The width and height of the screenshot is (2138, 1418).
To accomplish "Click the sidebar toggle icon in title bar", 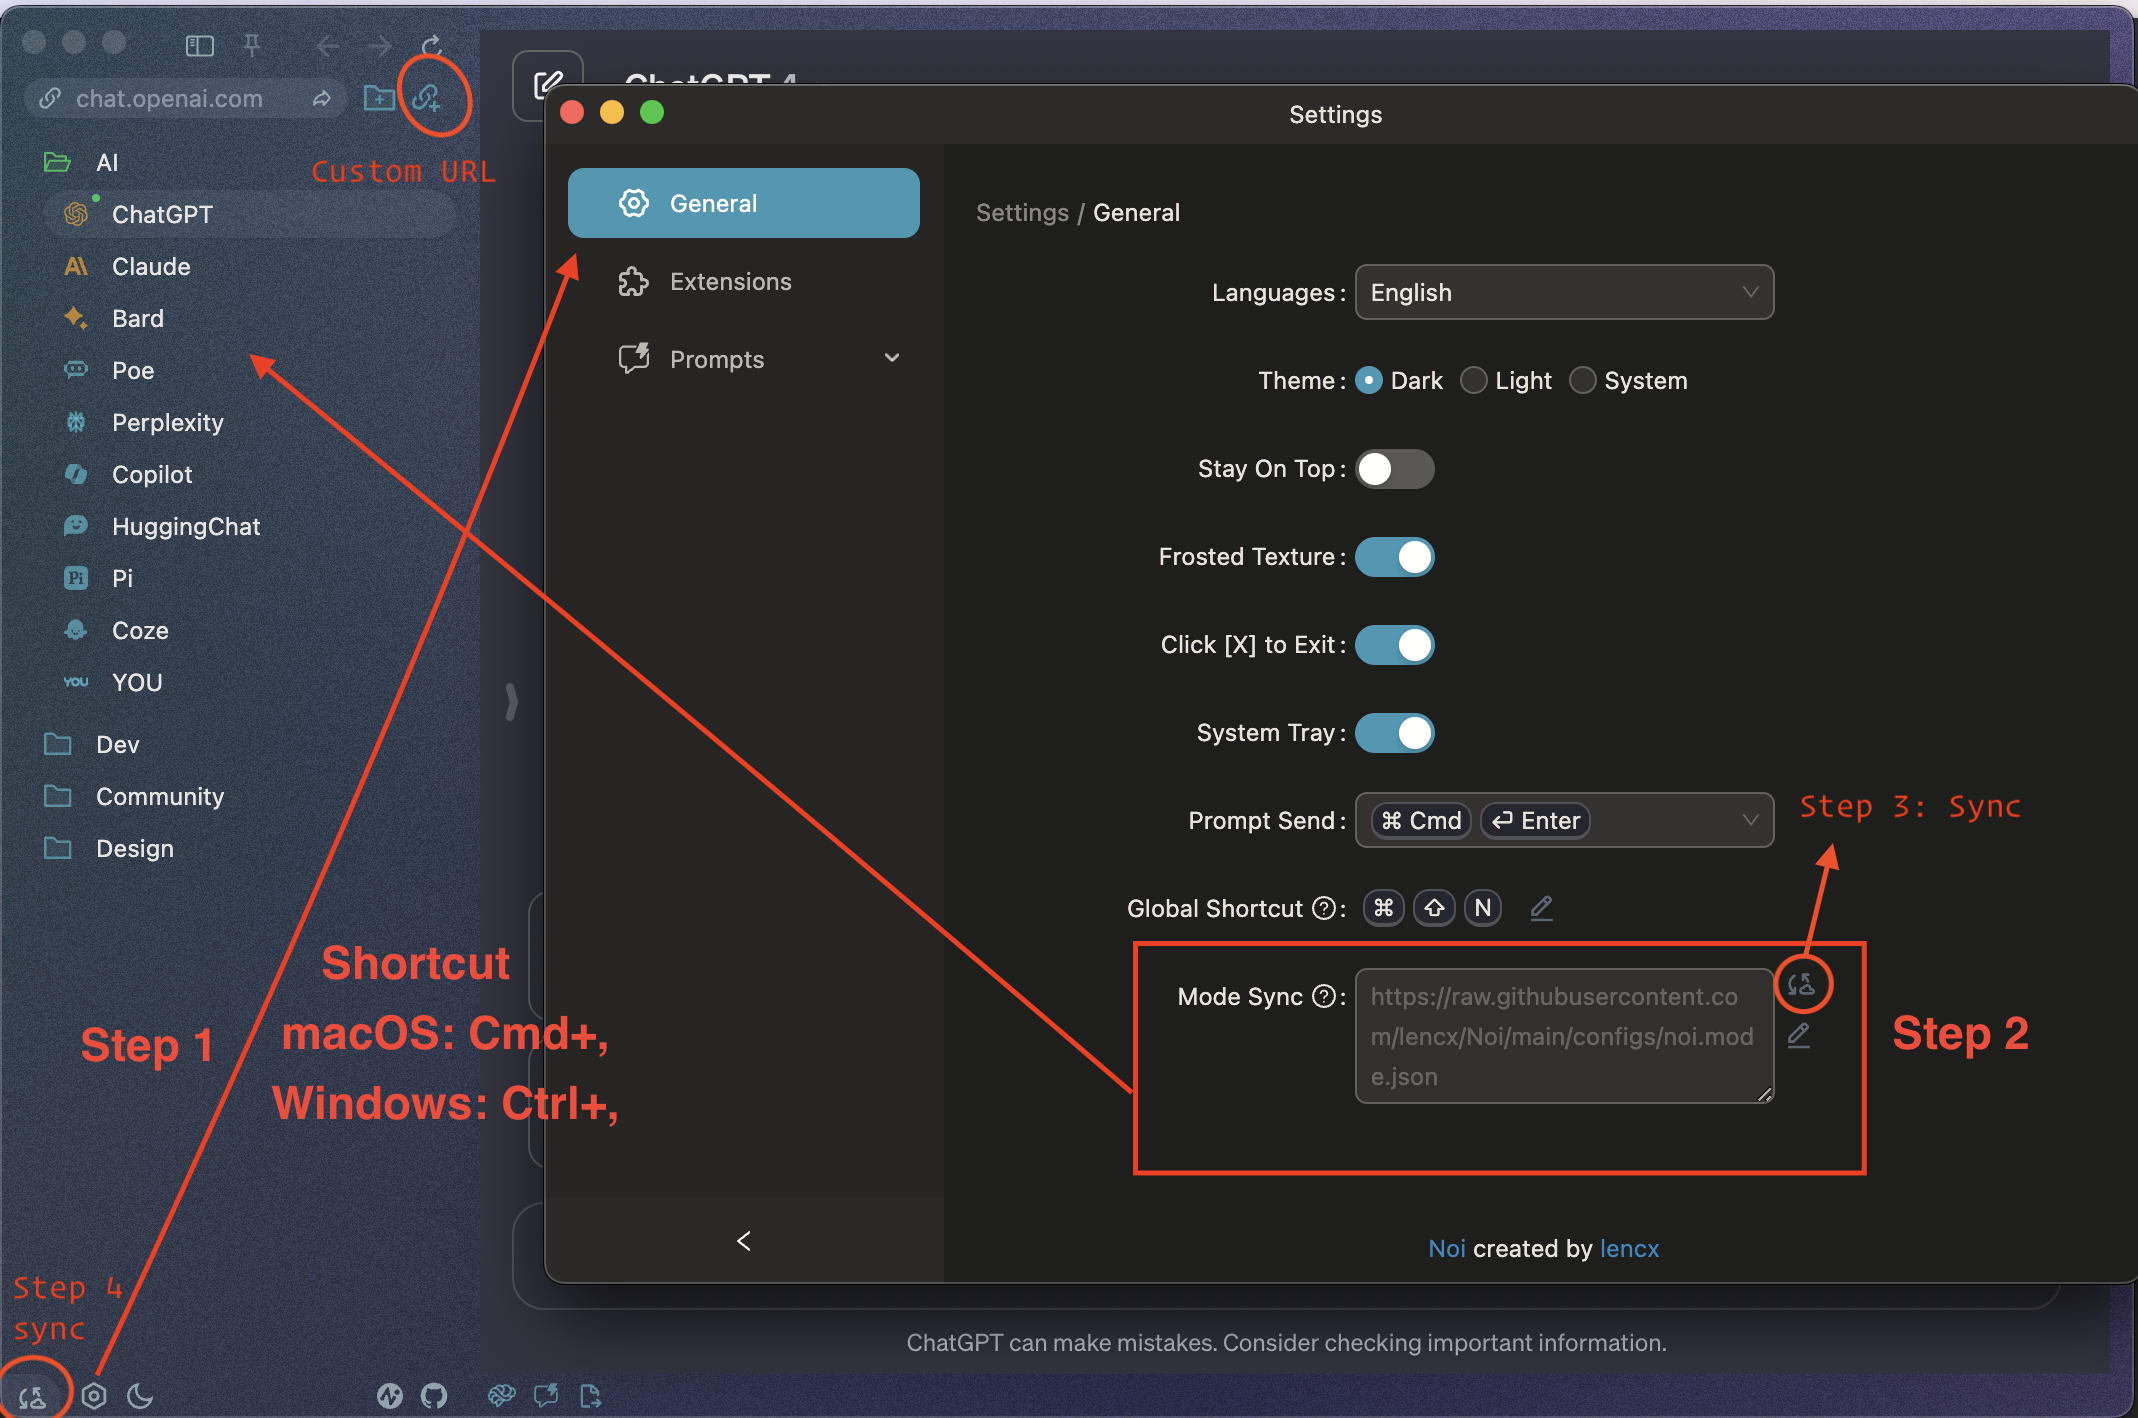I will point(199,45).
